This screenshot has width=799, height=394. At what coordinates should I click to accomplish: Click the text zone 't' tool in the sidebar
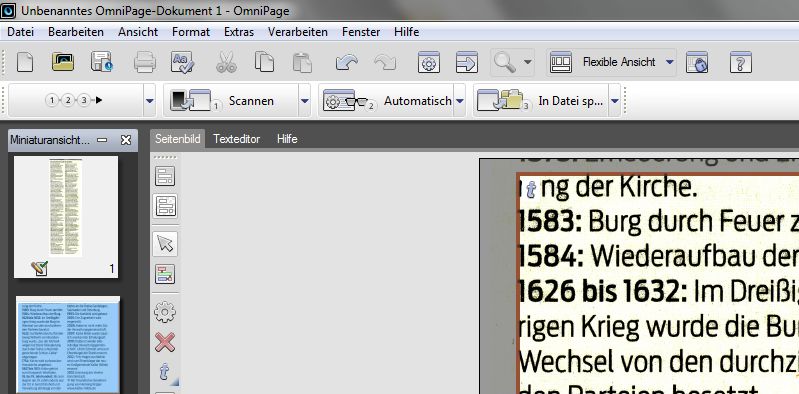coord(165,372)
